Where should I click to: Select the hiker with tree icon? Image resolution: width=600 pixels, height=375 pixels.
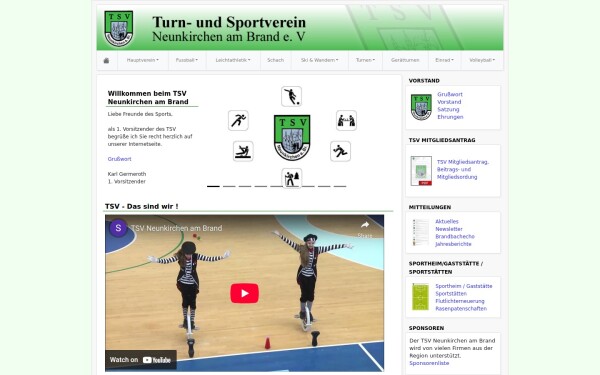[292, 178]
